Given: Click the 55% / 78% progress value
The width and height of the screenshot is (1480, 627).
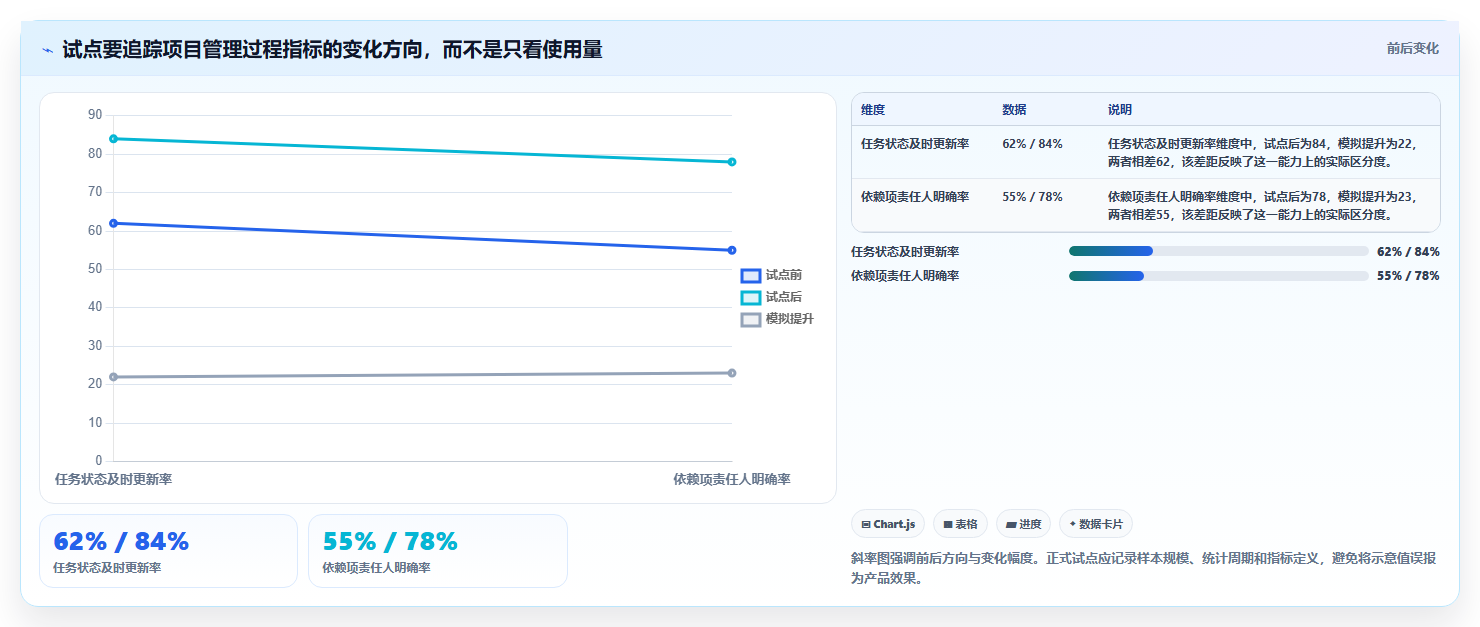Looking at the screenshot, I should pos(1408,276).
